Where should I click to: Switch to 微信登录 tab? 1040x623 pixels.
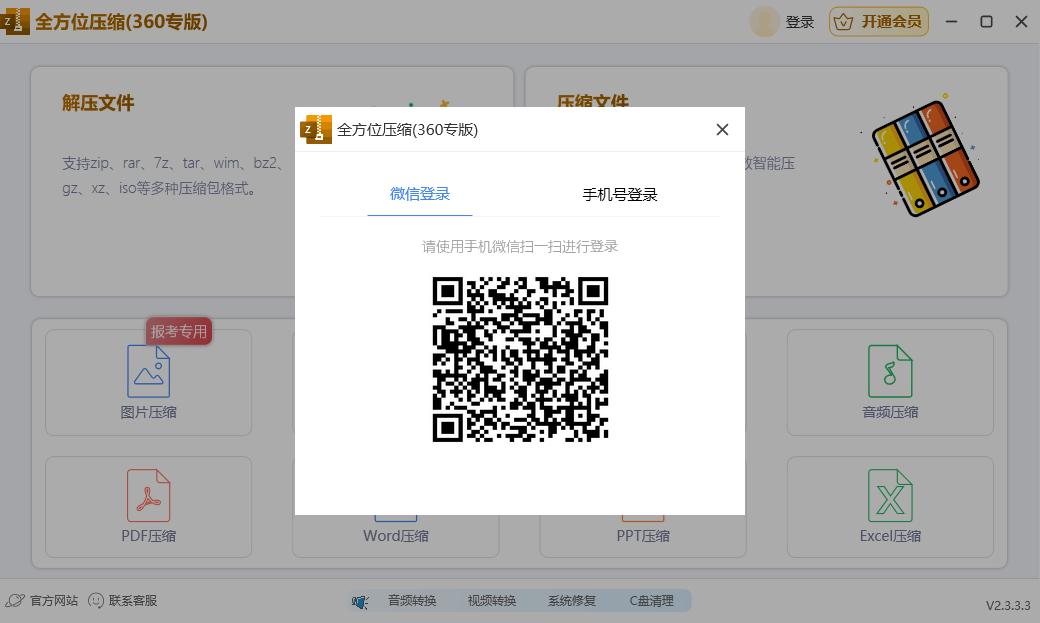point(420,194)
